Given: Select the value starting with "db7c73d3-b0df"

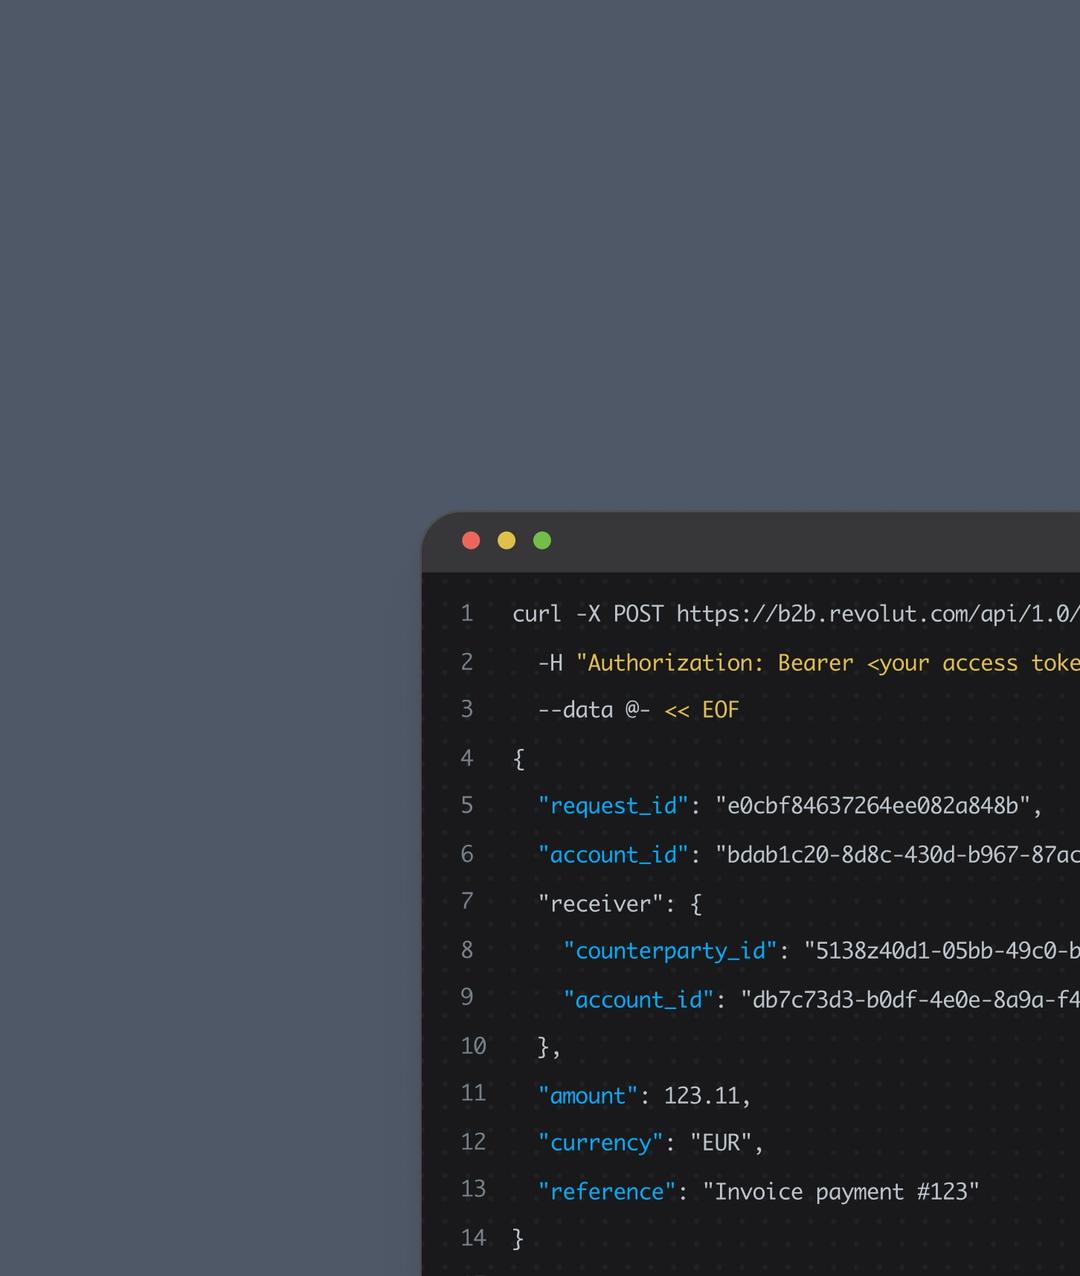Looking at the screenshot, I should [x=910, y=1000].
